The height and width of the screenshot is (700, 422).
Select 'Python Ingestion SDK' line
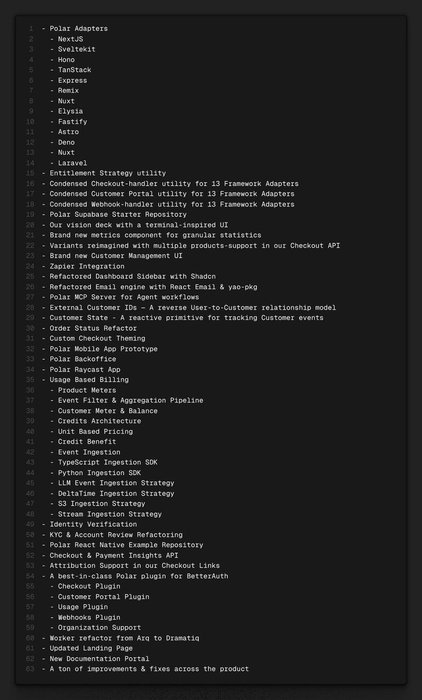pyautogui.click(x=95, y=473)
